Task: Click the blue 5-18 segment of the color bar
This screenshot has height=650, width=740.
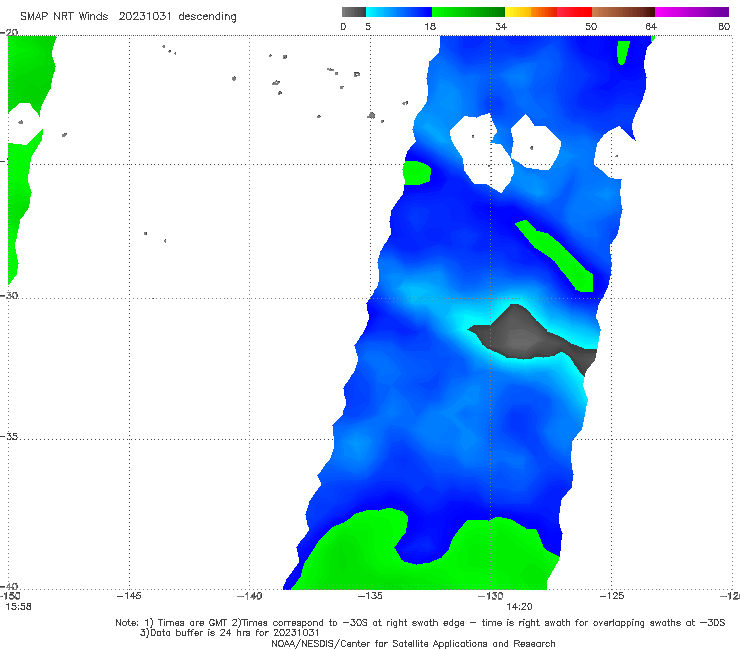Action: pos(399,12)
